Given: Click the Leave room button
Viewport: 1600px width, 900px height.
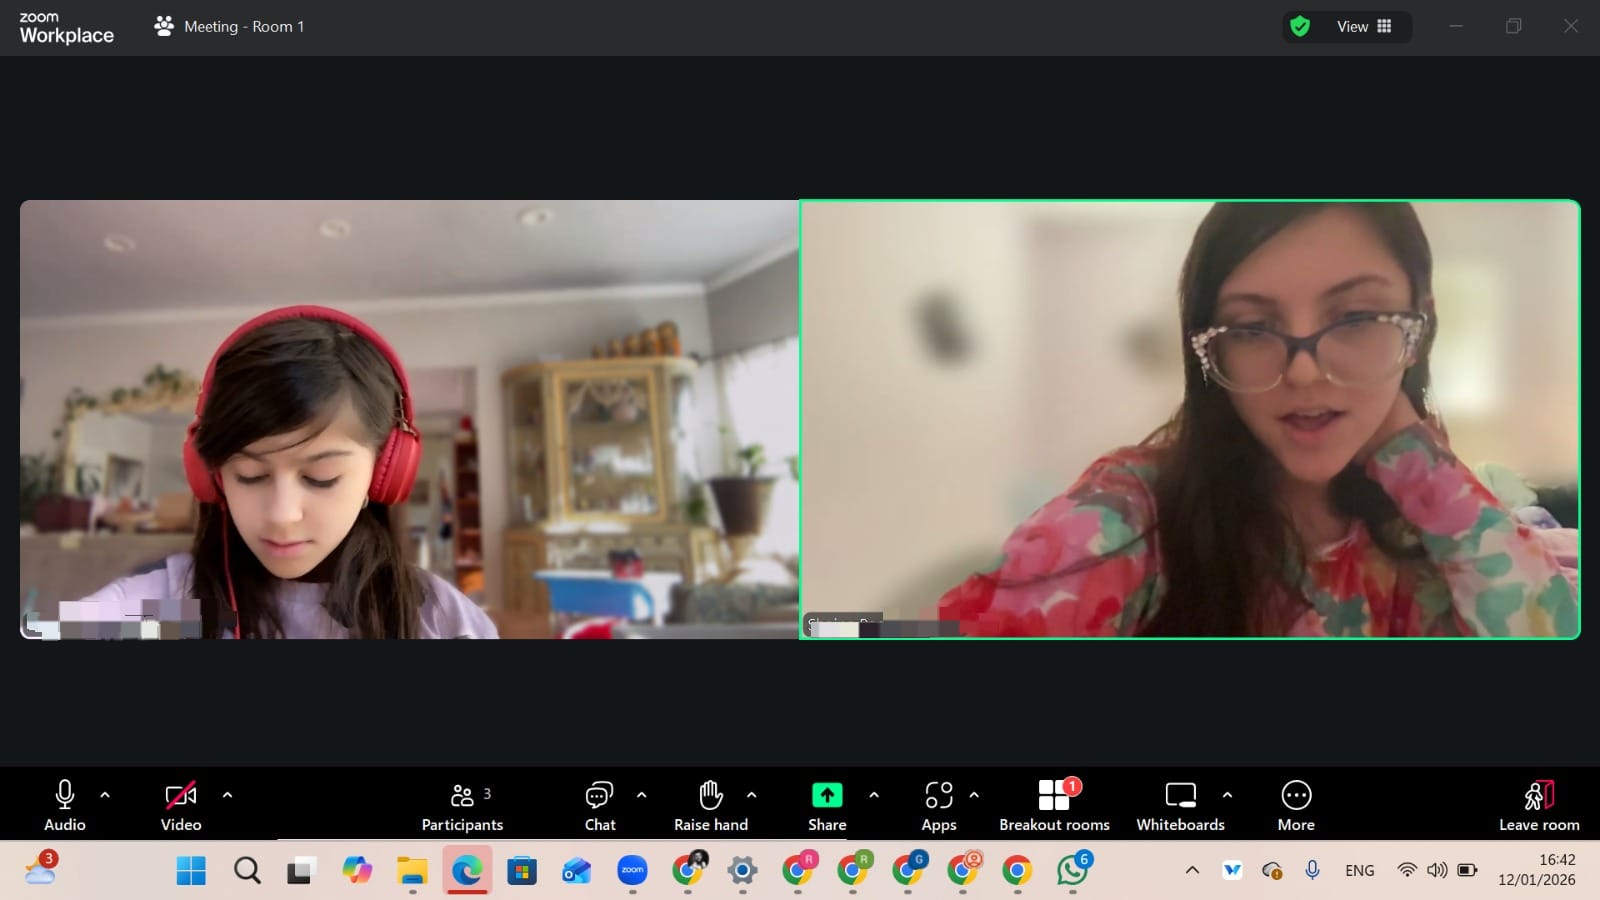Looking at the screenshot, I should click(1538, 806).
